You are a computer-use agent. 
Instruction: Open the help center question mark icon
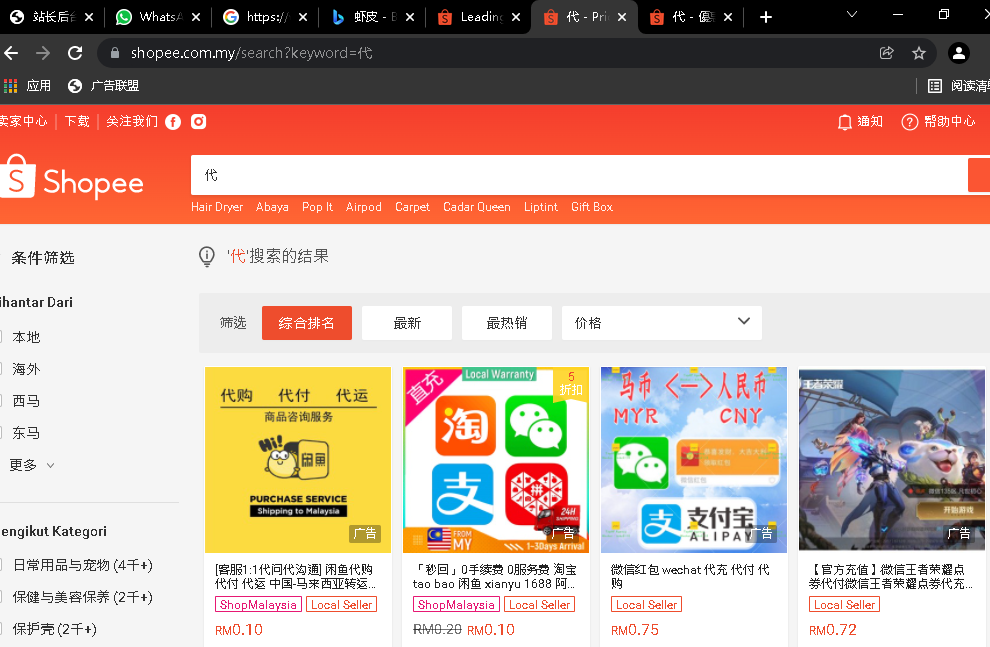(909, 121)
